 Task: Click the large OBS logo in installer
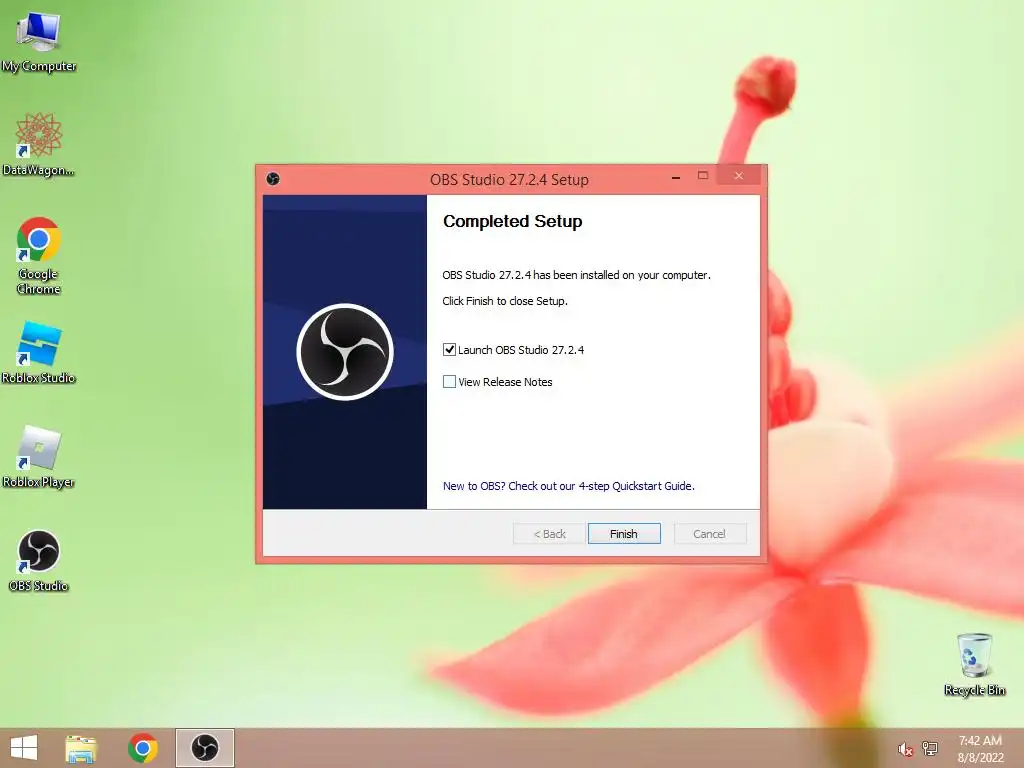[345, 352]
